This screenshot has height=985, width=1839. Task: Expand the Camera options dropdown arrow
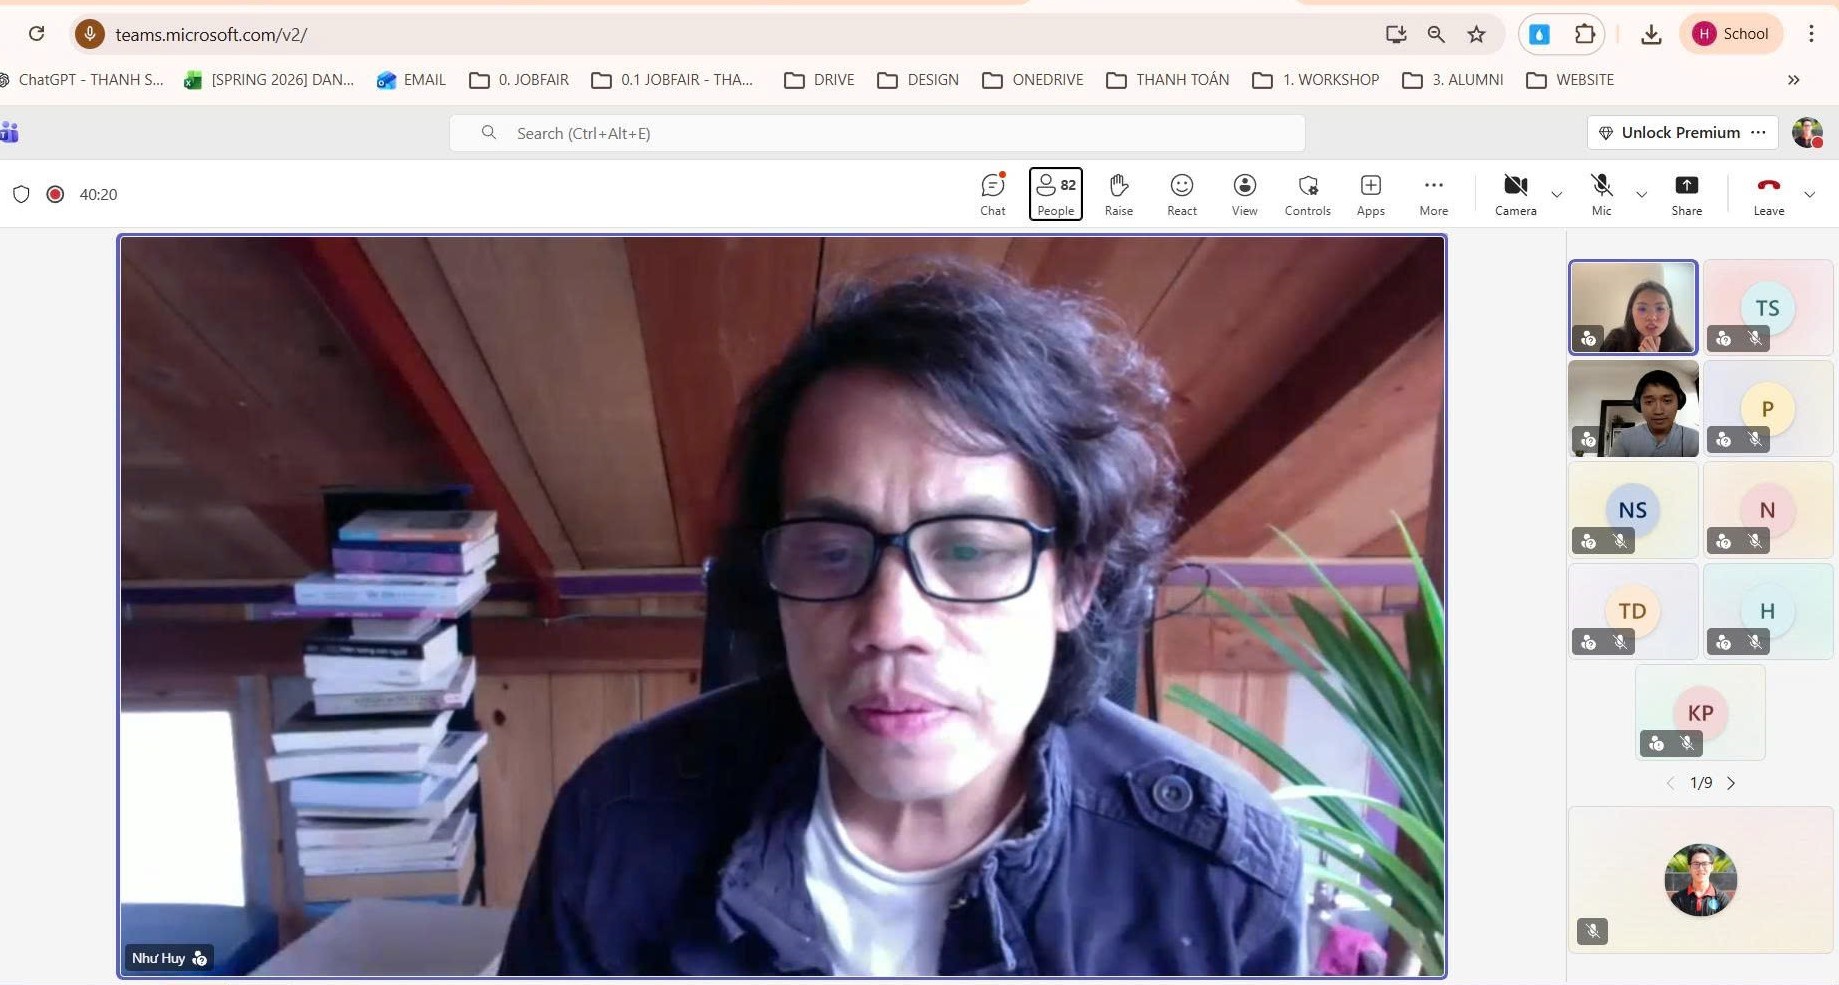click(1556, 194)
